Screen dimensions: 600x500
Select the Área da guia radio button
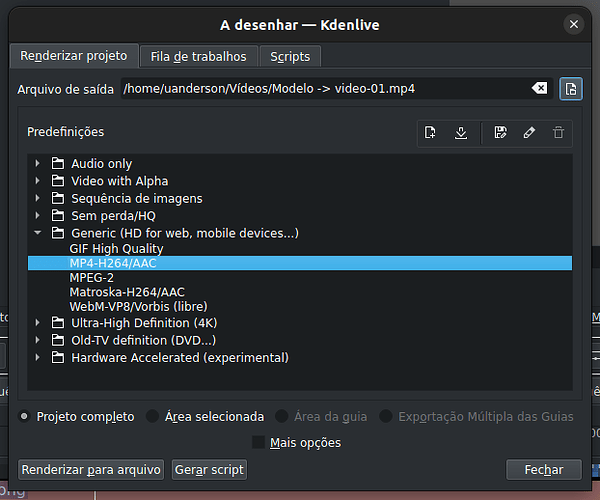point(282,416)
